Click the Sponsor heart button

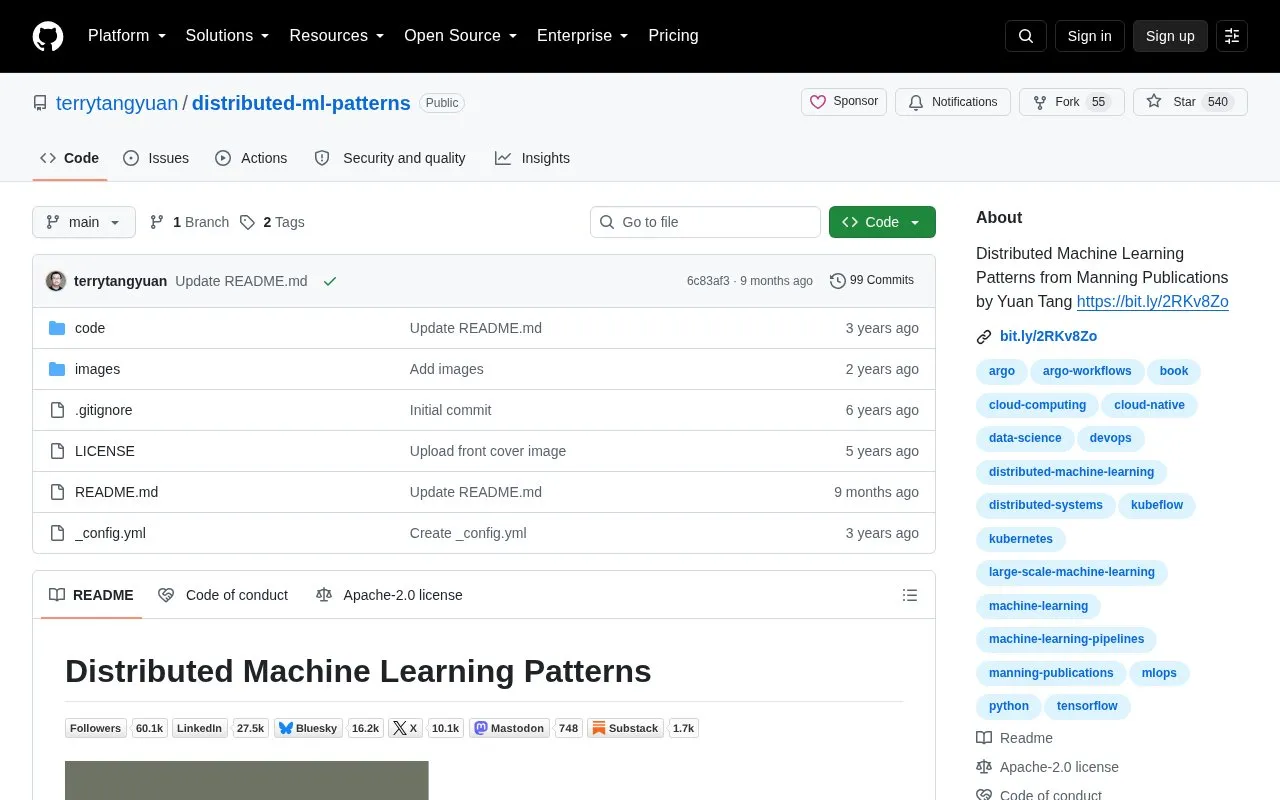tap(844, 102)
